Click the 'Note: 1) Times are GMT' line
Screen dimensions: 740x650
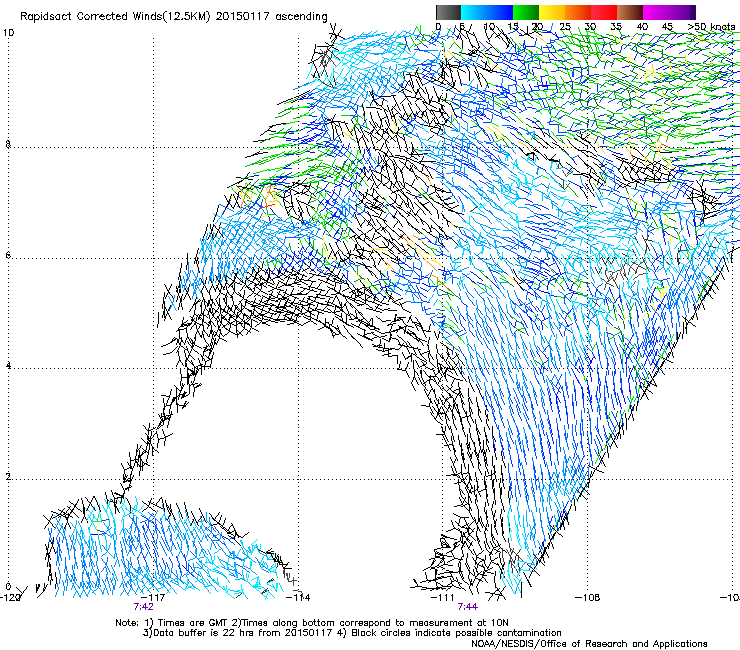(x=312, y=623)
